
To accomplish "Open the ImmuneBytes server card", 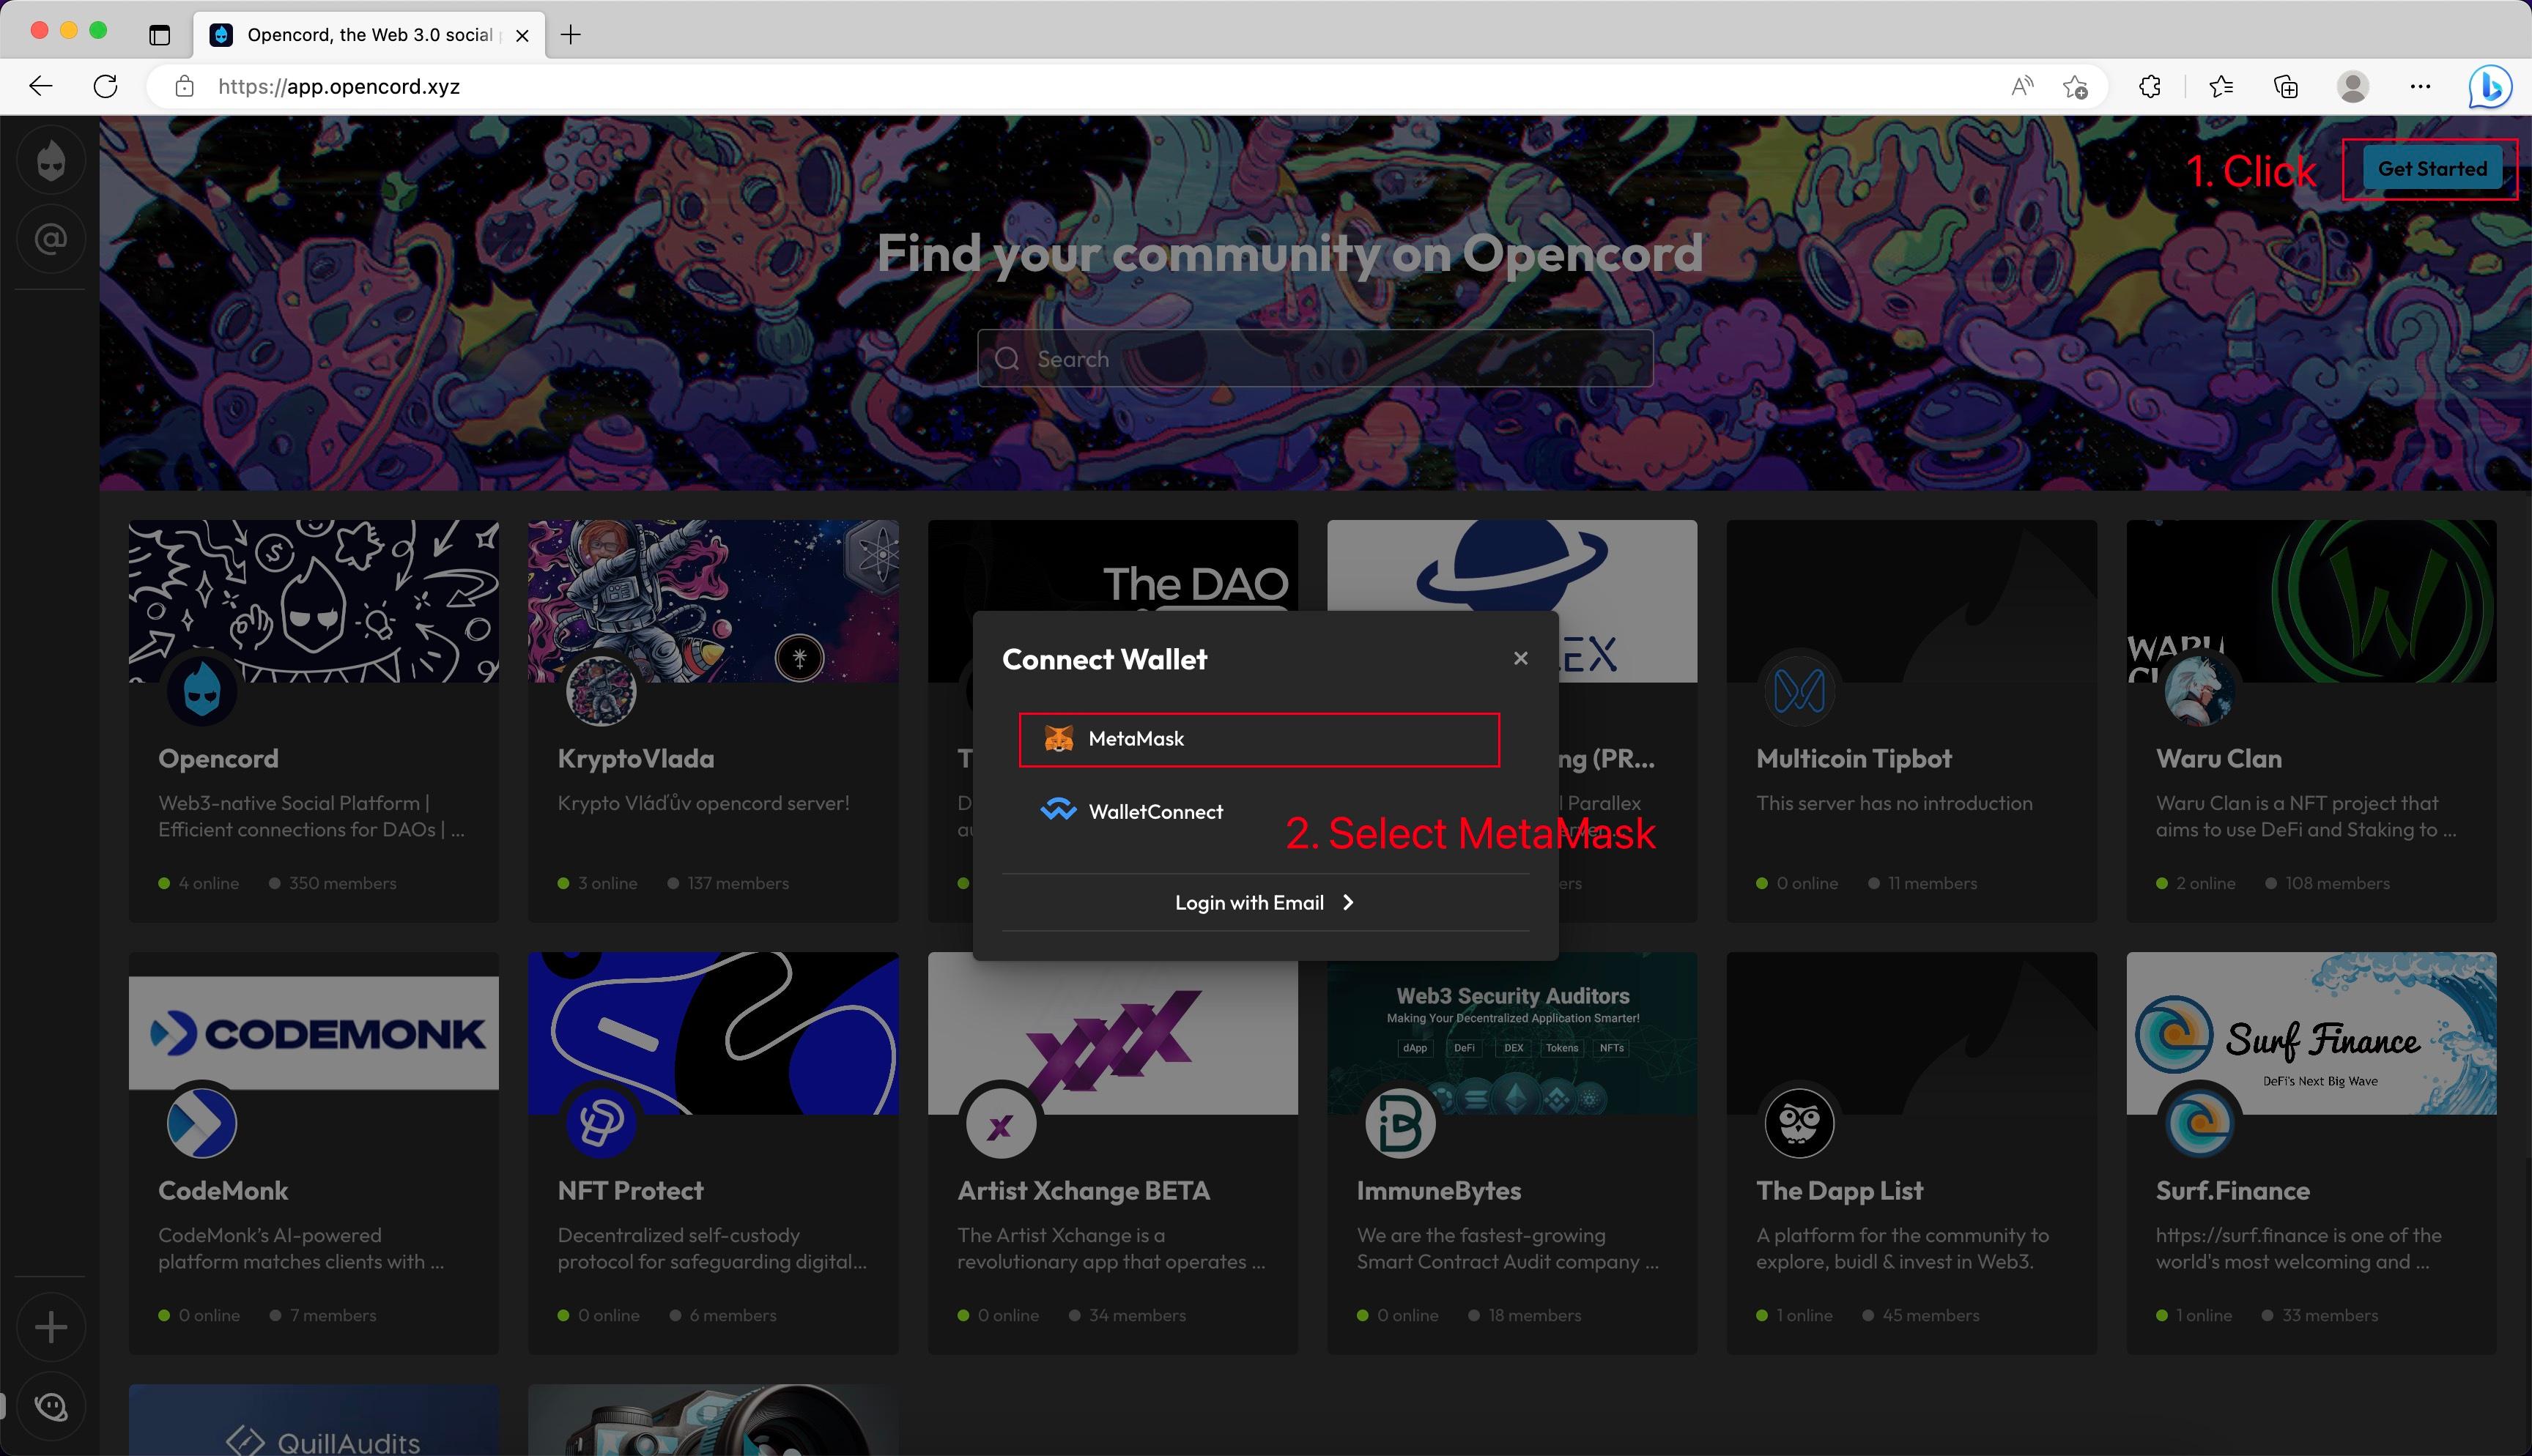I will point(1512,1152).
